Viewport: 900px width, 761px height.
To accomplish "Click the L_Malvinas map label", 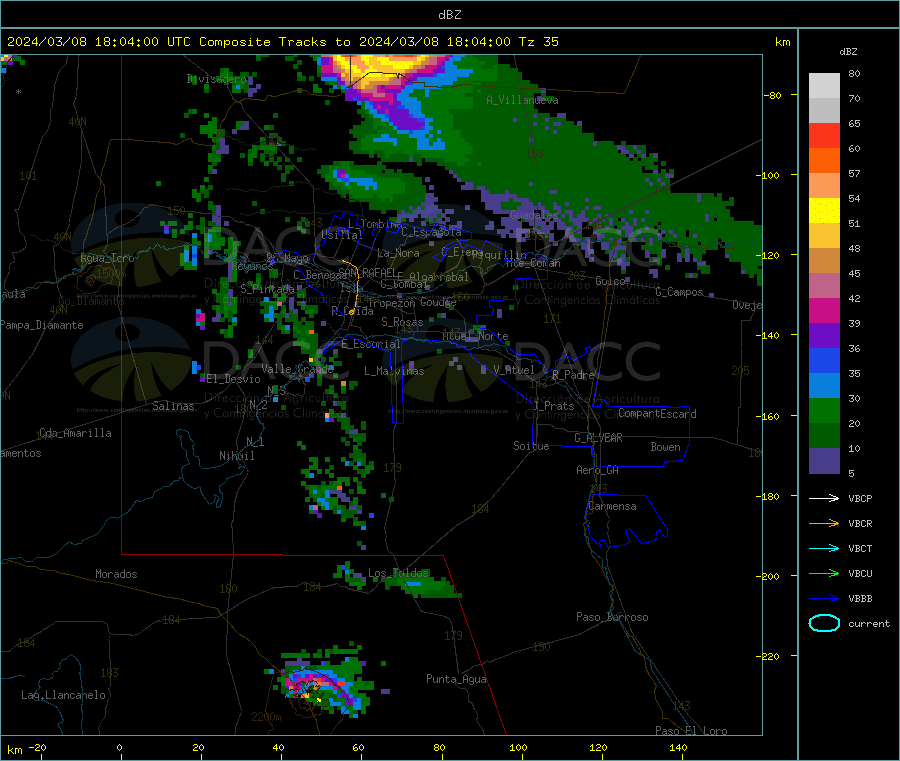I will click(394, 371).
